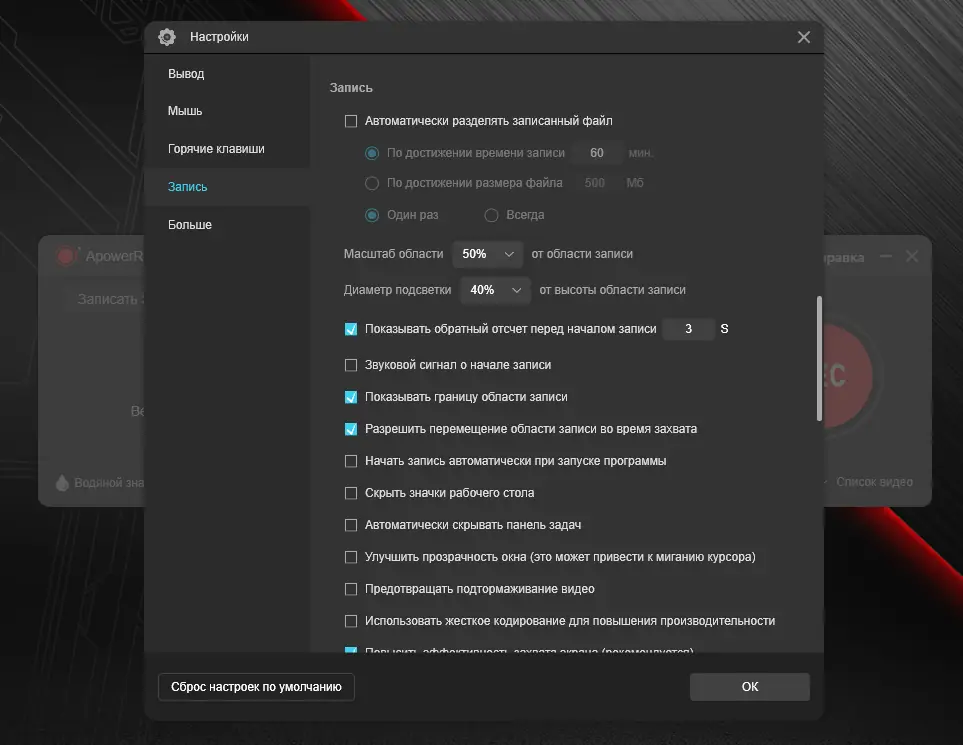Confirm settings with the OK button
The height and width of the screenshot is (745, 963).
749,687
